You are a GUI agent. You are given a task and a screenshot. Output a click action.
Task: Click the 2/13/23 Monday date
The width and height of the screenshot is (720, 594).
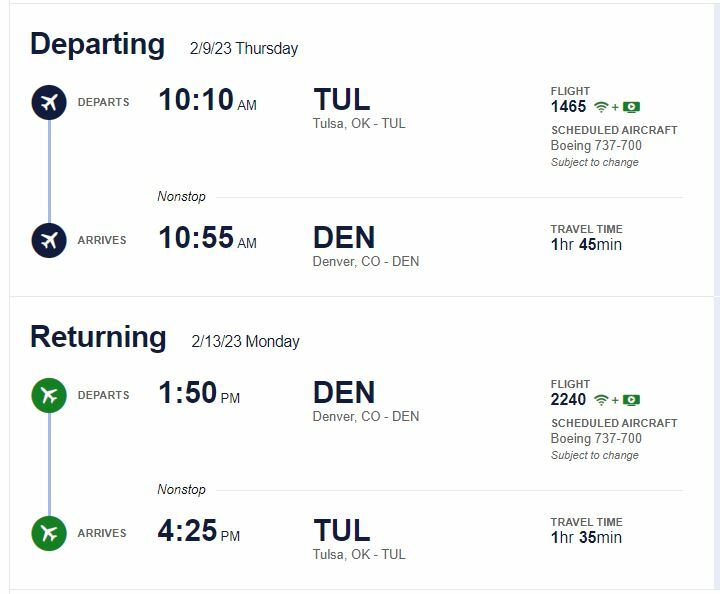[x=245, y=341]
